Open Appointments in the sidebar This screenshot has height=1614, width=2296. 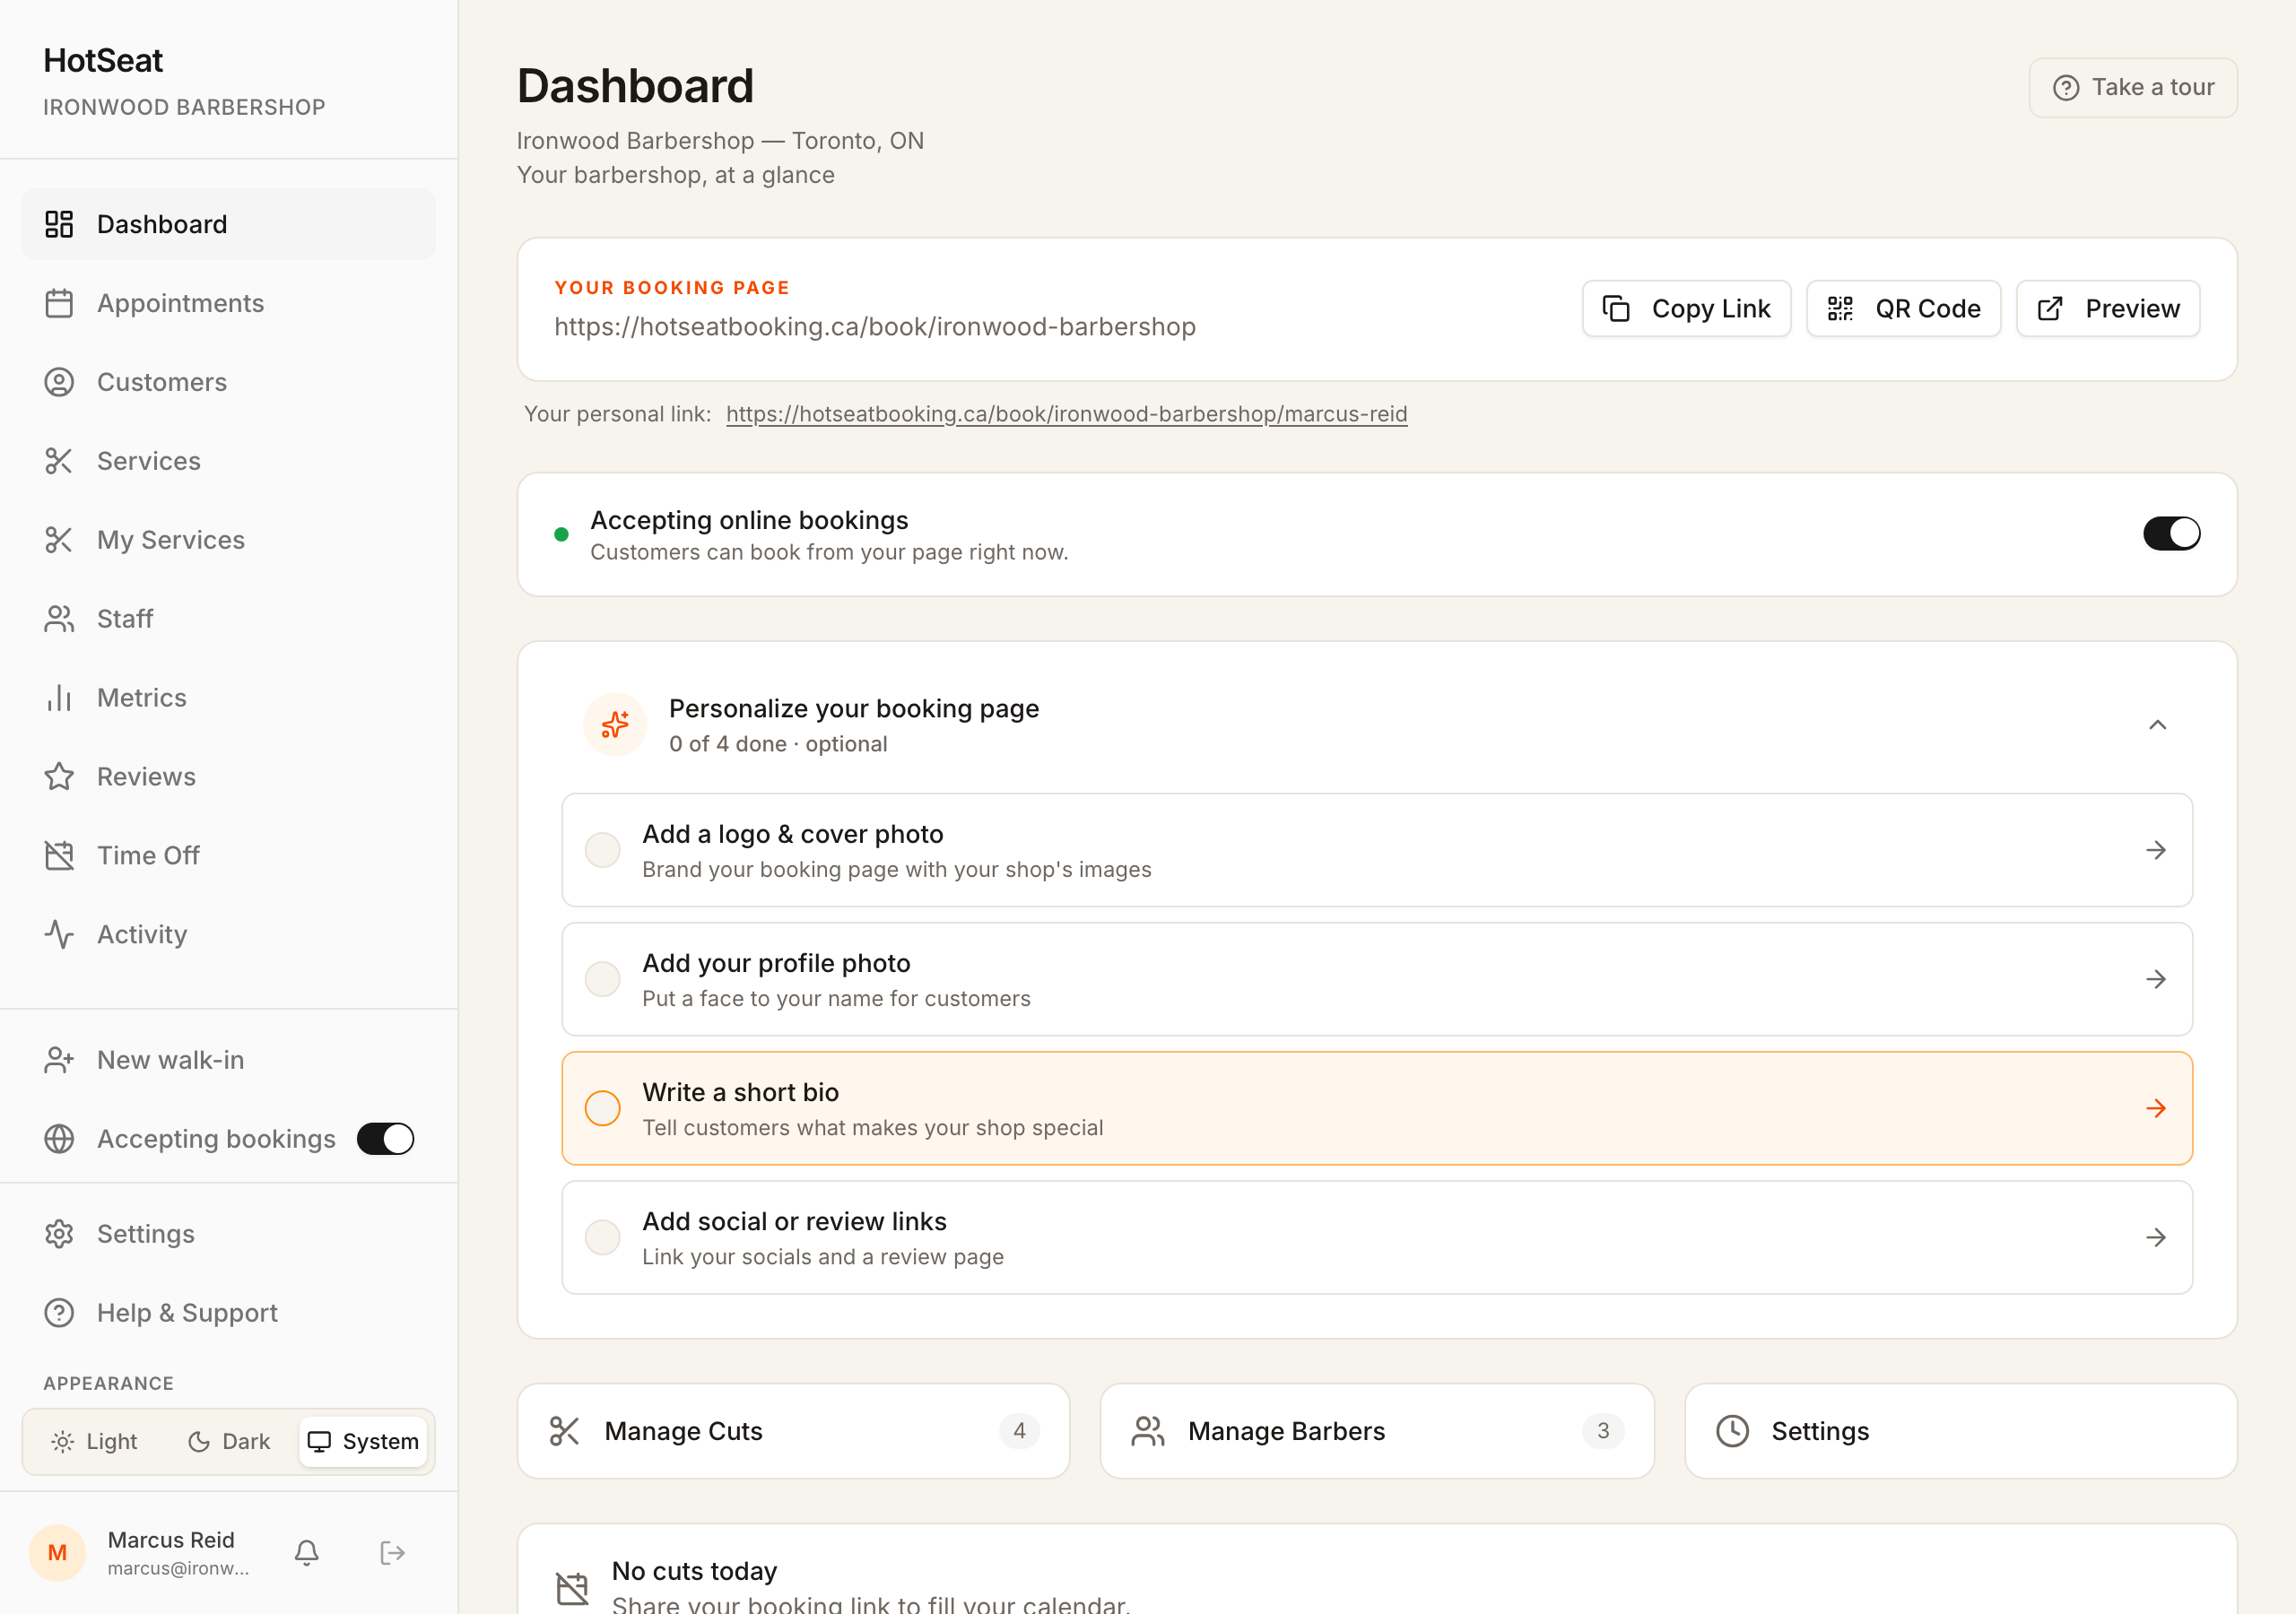tap(228, 303)
